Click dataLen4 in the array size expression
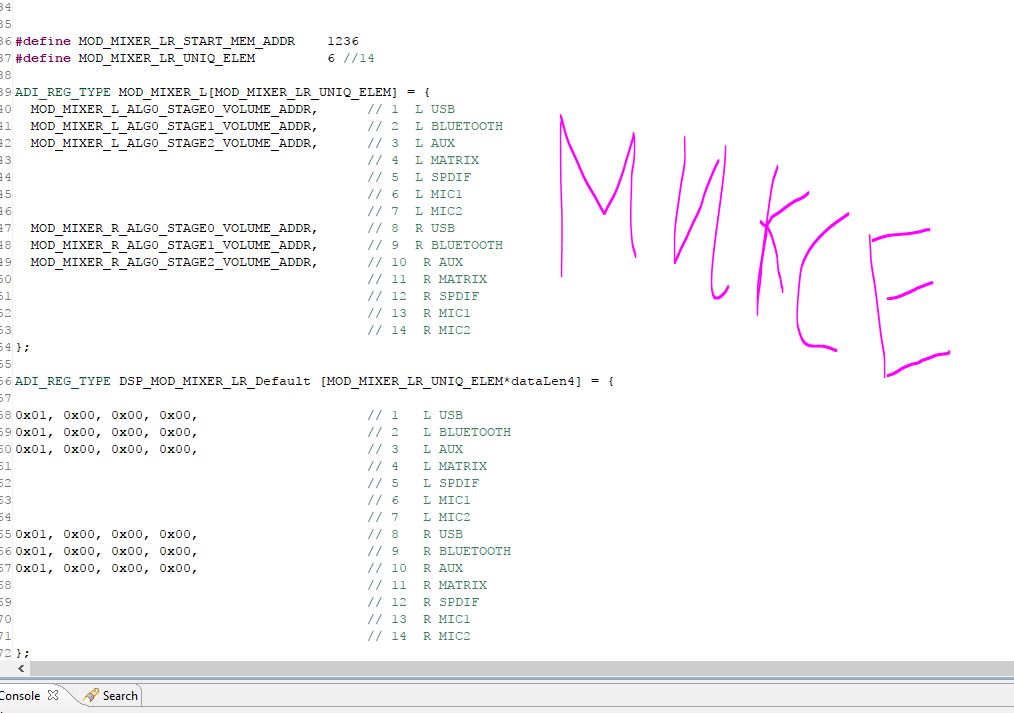 pyautogui.click(x=542, y=381)
